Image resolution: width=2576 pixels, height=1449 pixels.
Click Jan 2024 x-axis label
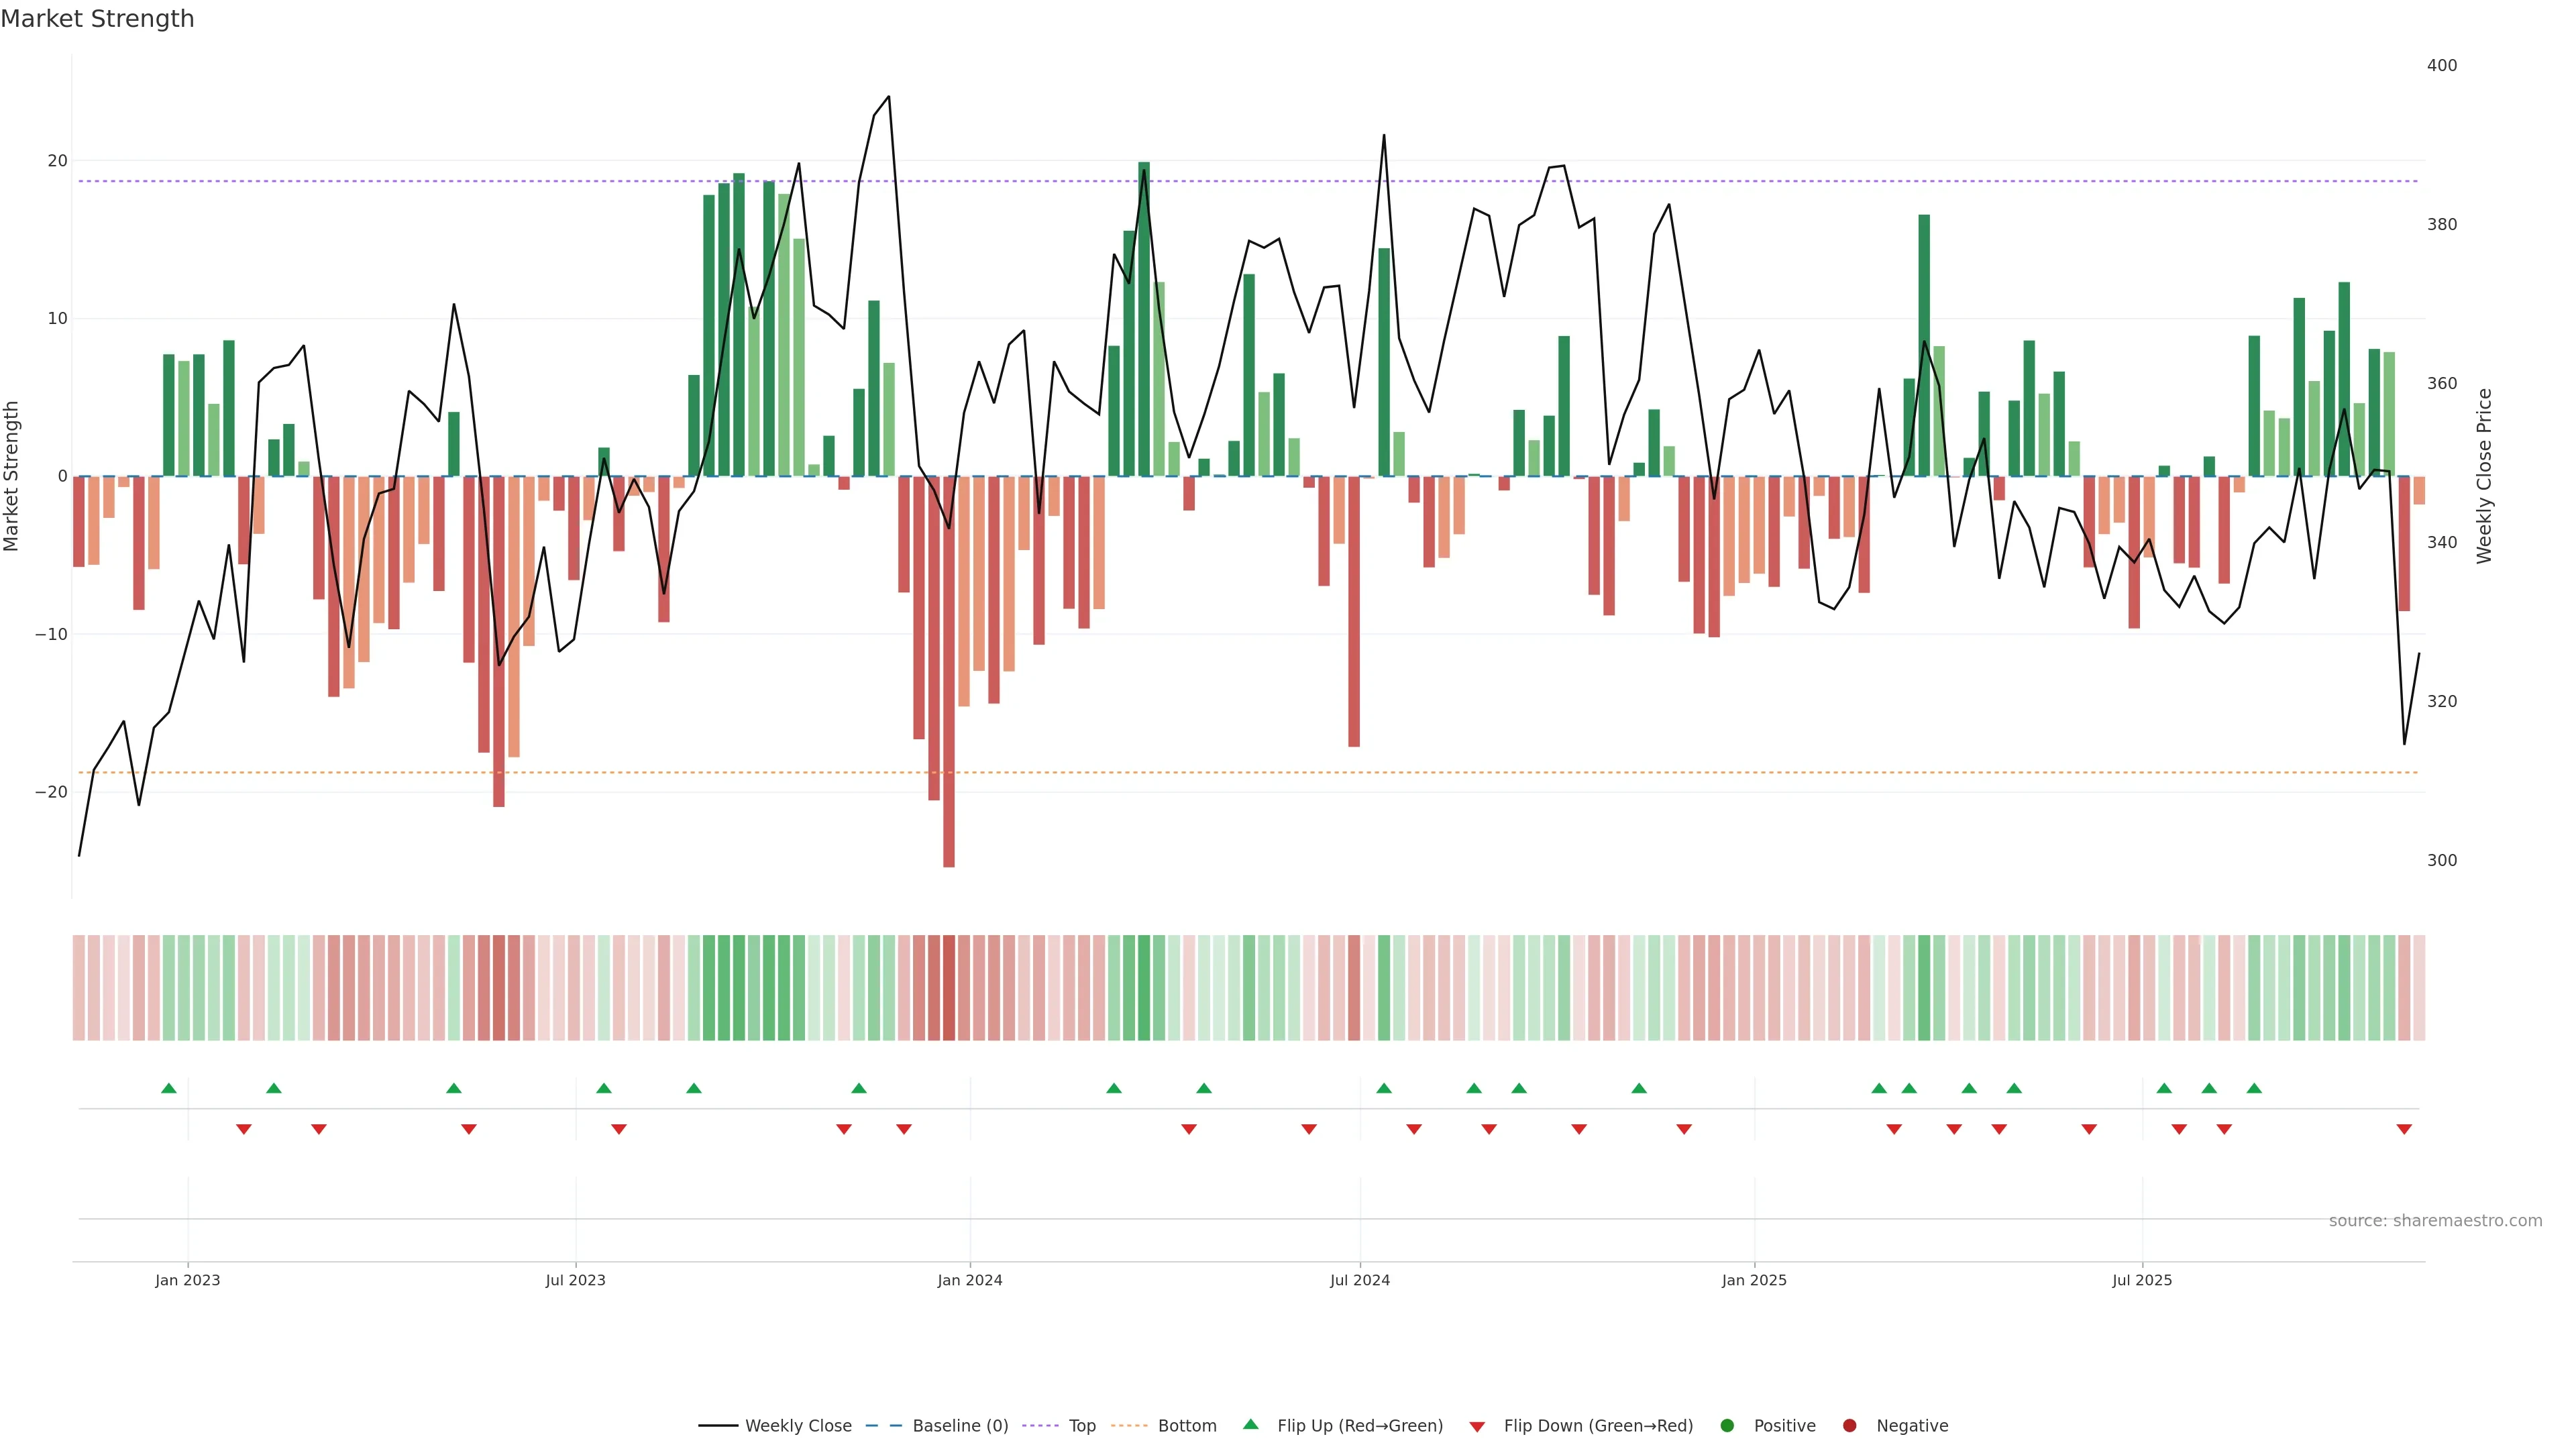(969, 1280)
